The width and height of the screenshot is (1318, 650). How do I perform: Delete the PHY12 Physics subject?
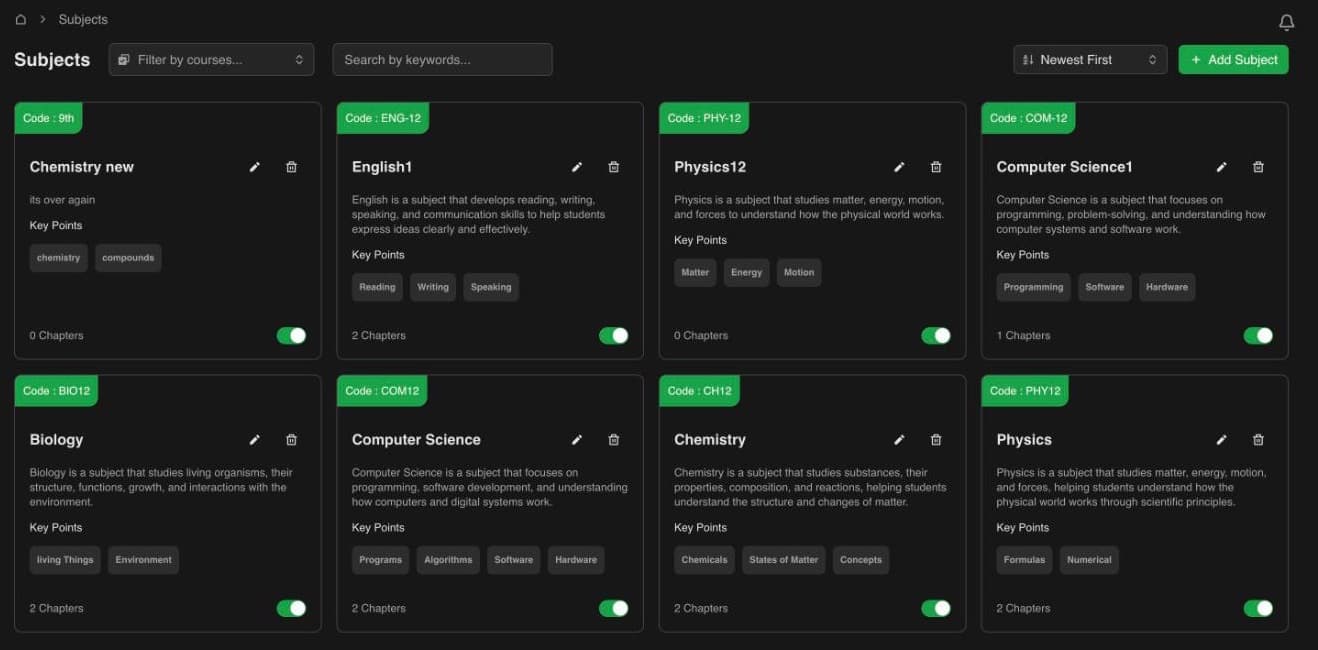point(1258,439)
